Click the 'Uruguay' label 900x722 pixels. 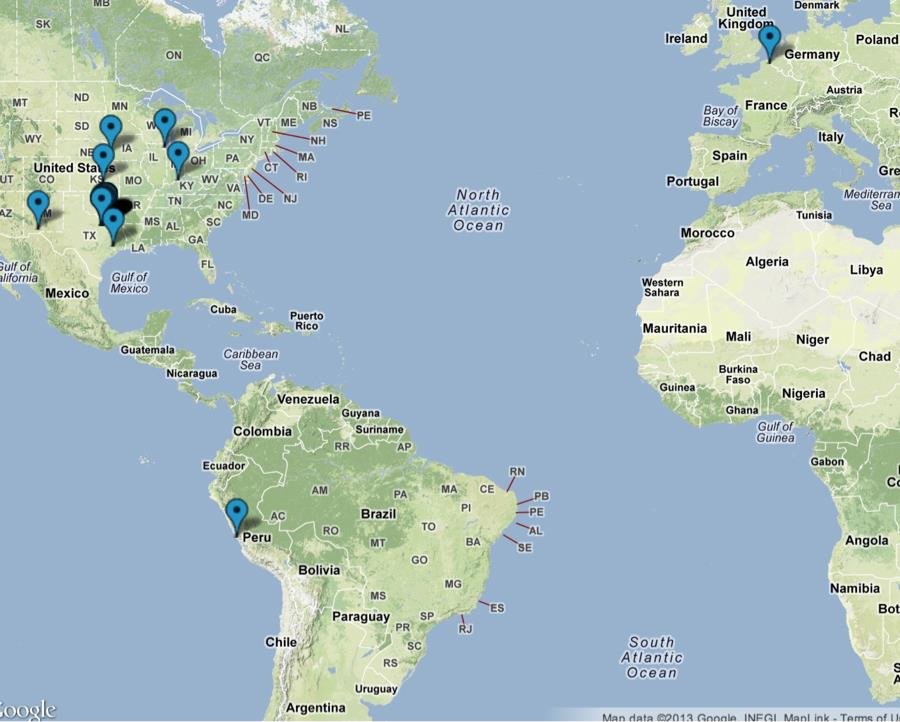(x=376, y=689)
